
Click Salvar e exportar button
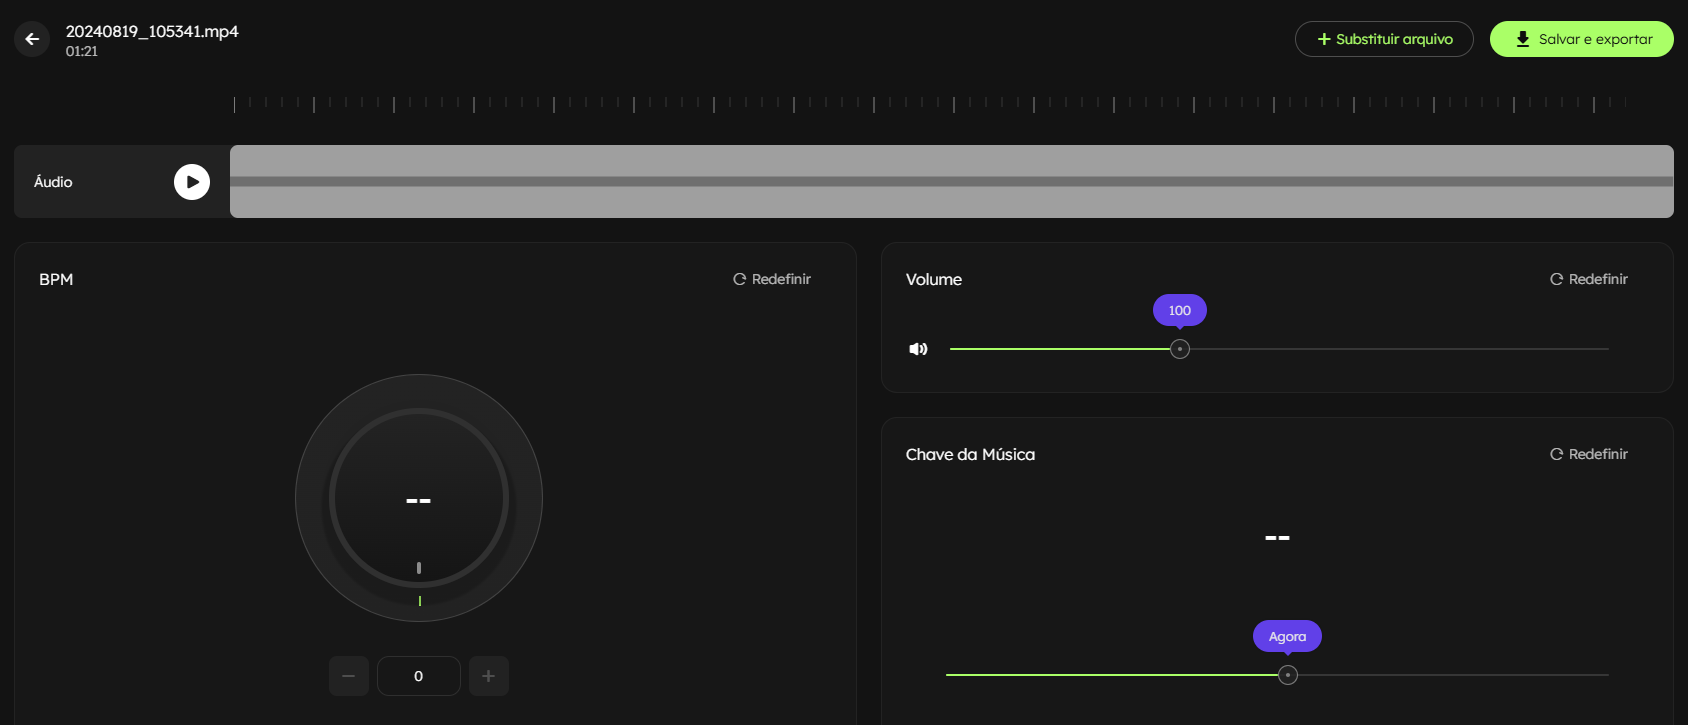tap(1581, 39)
